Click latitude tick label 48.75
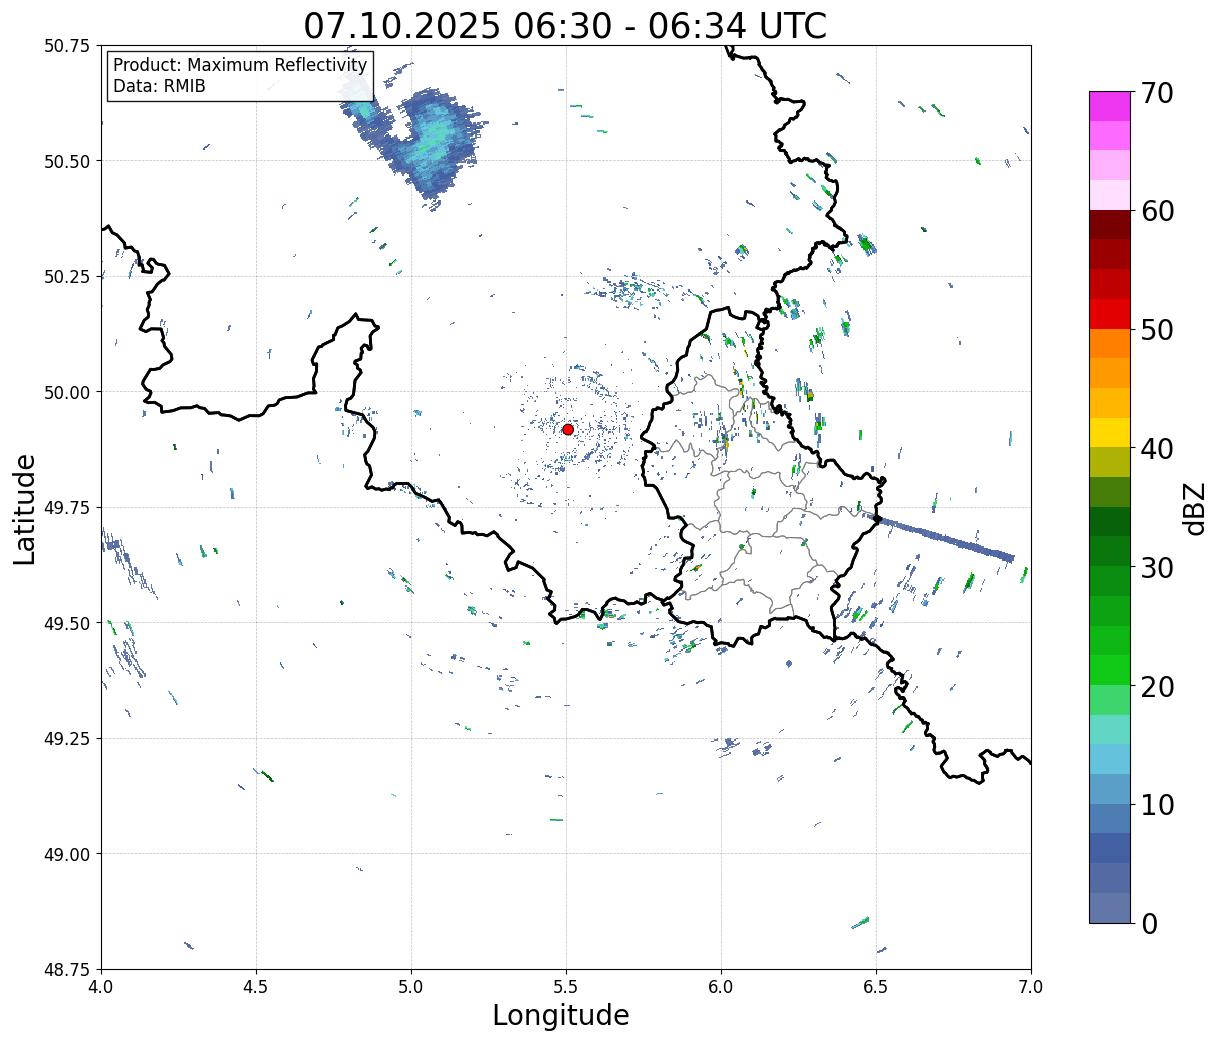1219x1040 pixels. point(66,970)
